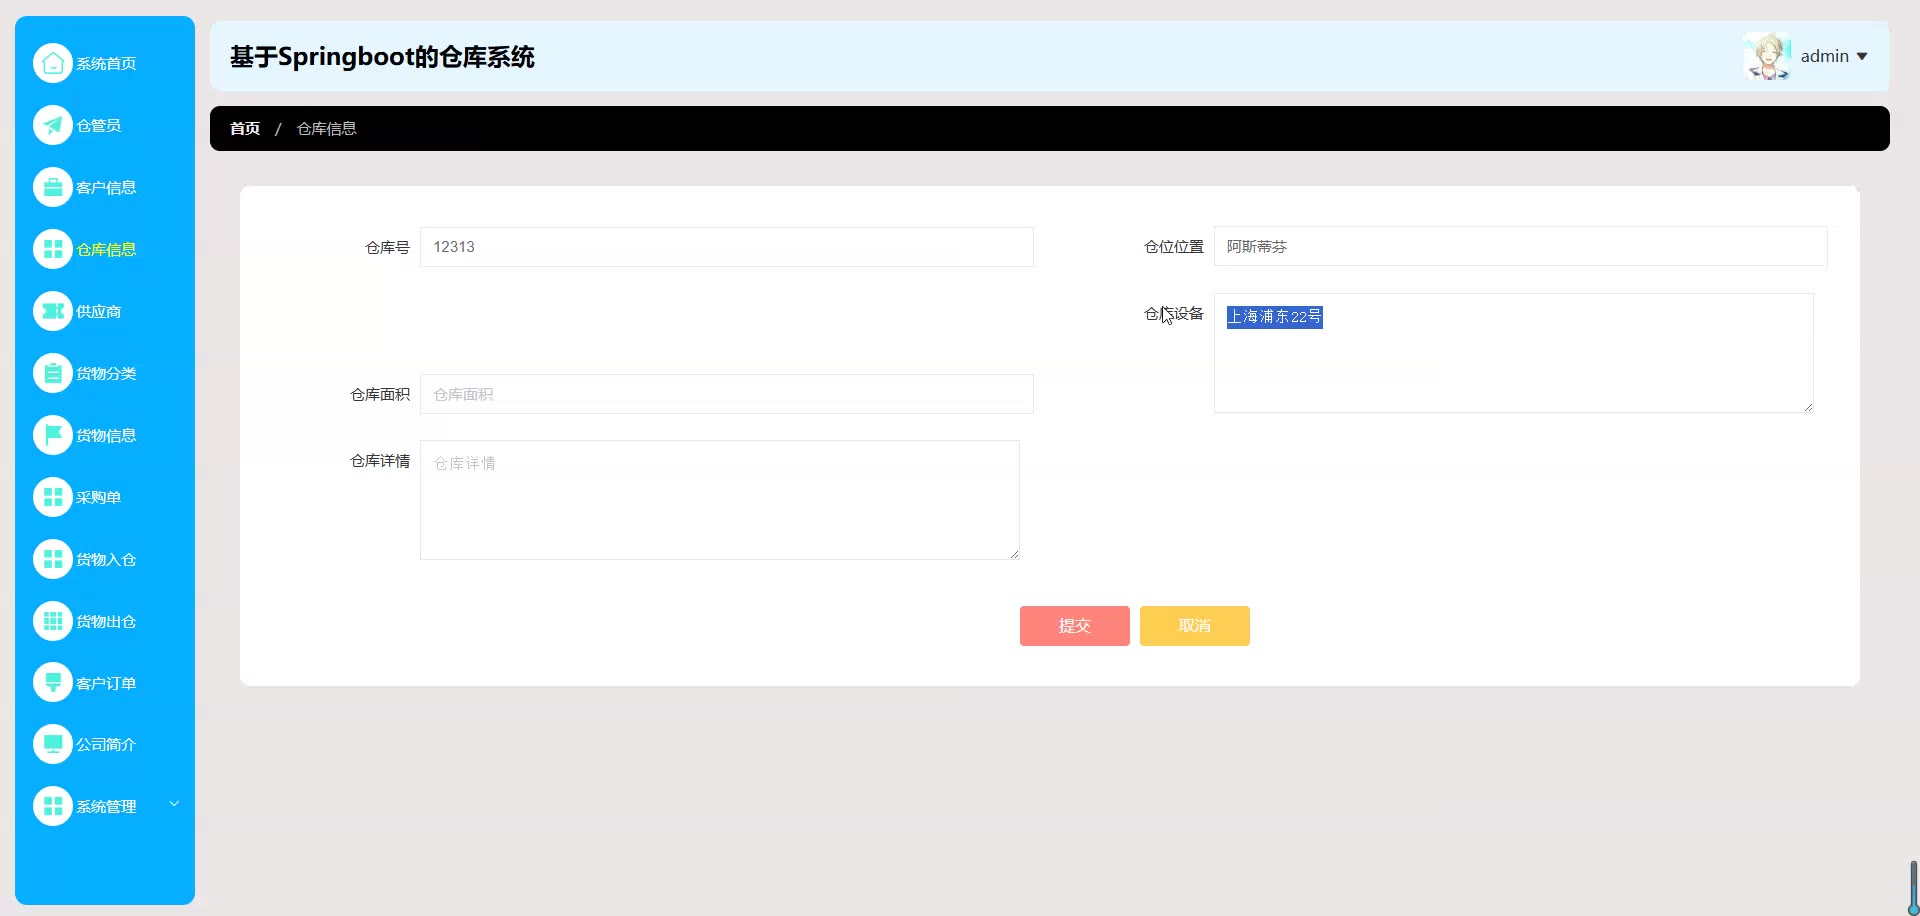The height and width of the screenshot is (916, 1920).
Task: Open 供应商 menu item
Action: tap(99, 311)
